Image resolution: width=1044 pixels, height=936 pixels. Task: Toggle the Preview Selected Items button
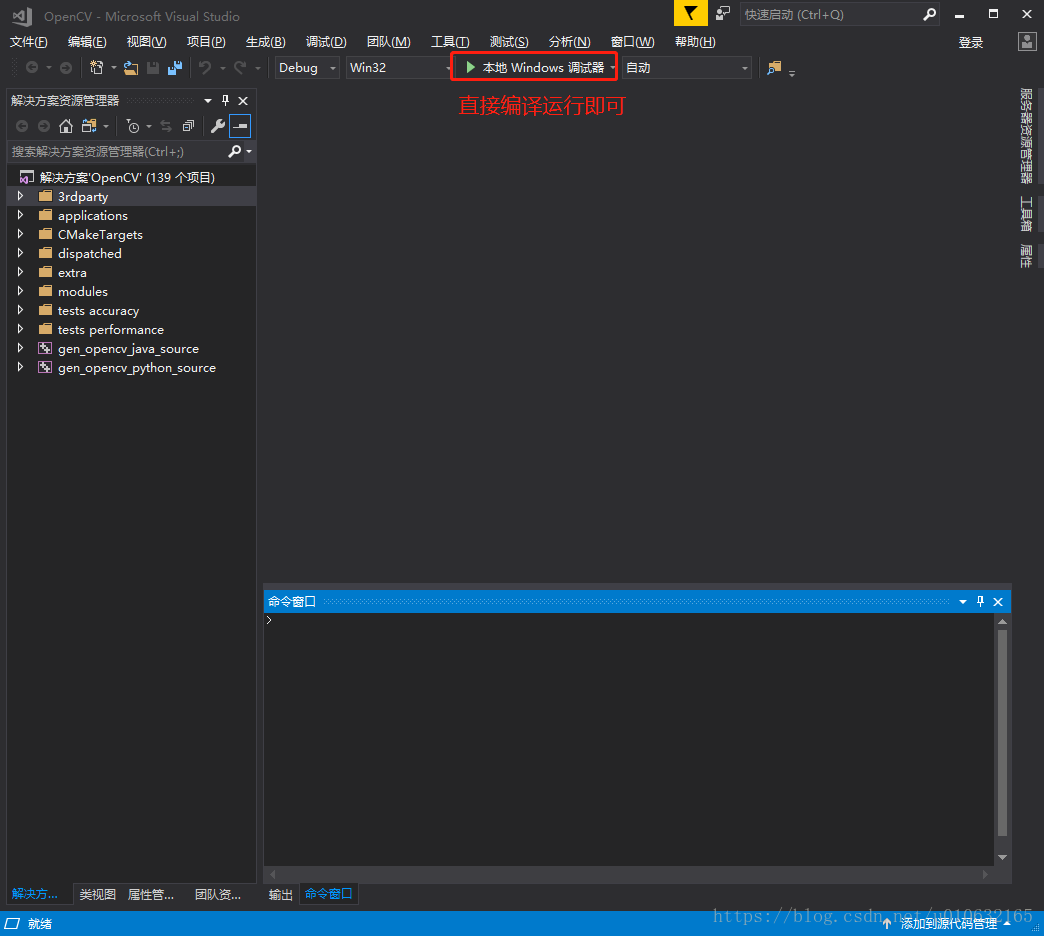click(x=240, y=126)
